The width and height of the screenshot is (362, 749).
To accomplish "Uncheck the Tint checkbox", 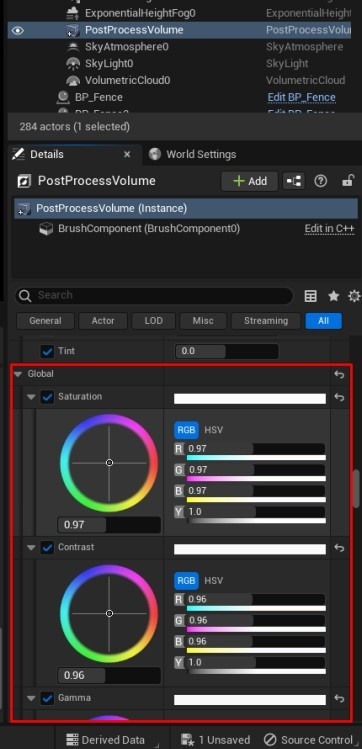I will click(47, 352).
